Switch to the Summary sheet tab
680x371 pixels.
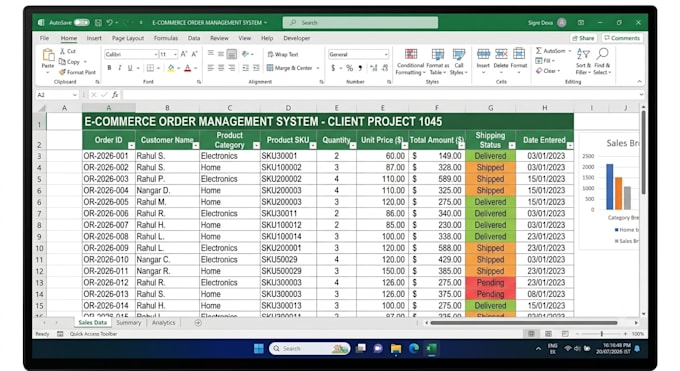129,323
